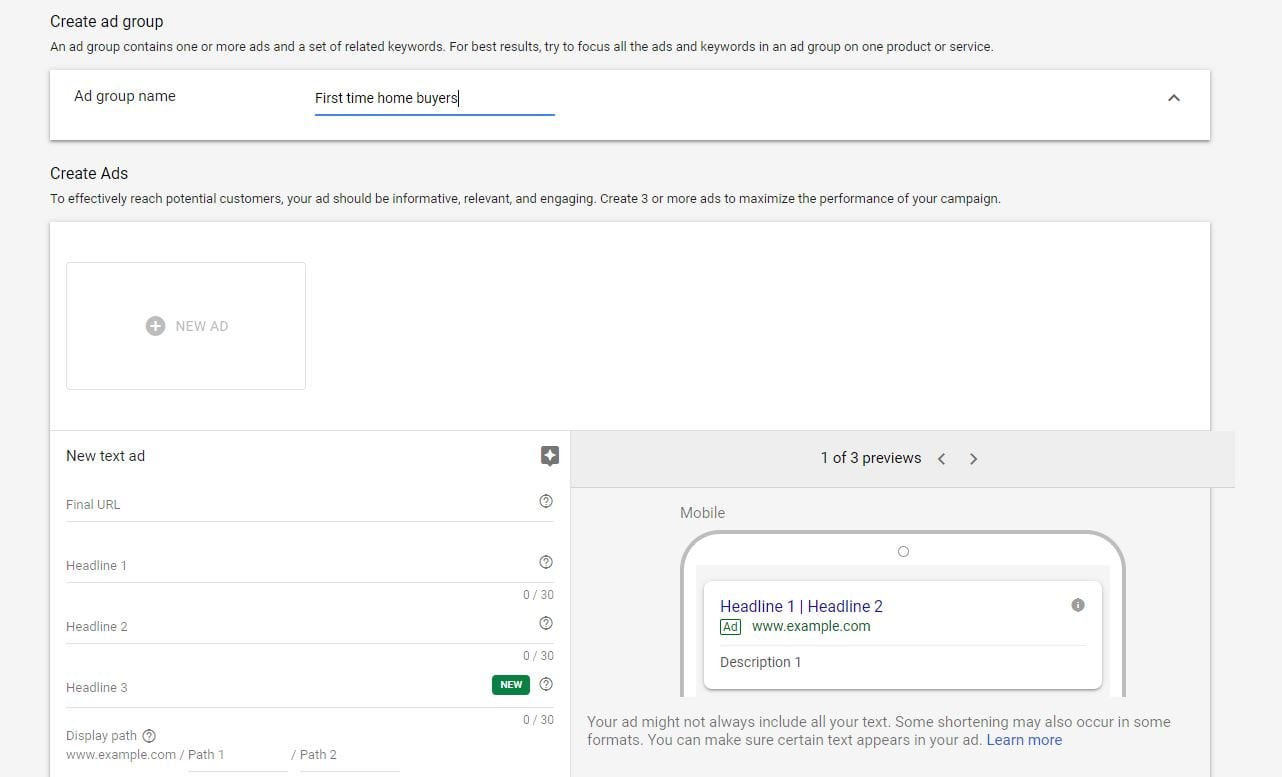Click the preview headline 'Headline 1 | Headline 2'
Screen dimensions: 1282x777
coord(801,606)
